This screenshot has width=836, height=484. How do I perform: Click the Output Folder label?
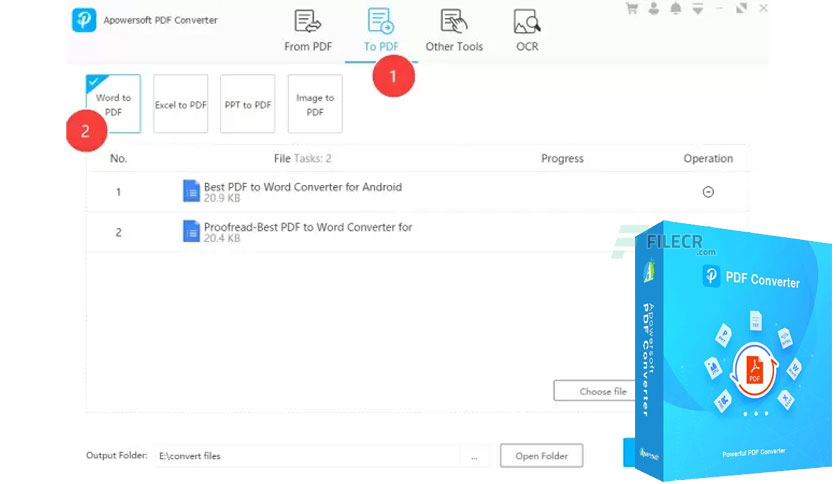(117, 455)
